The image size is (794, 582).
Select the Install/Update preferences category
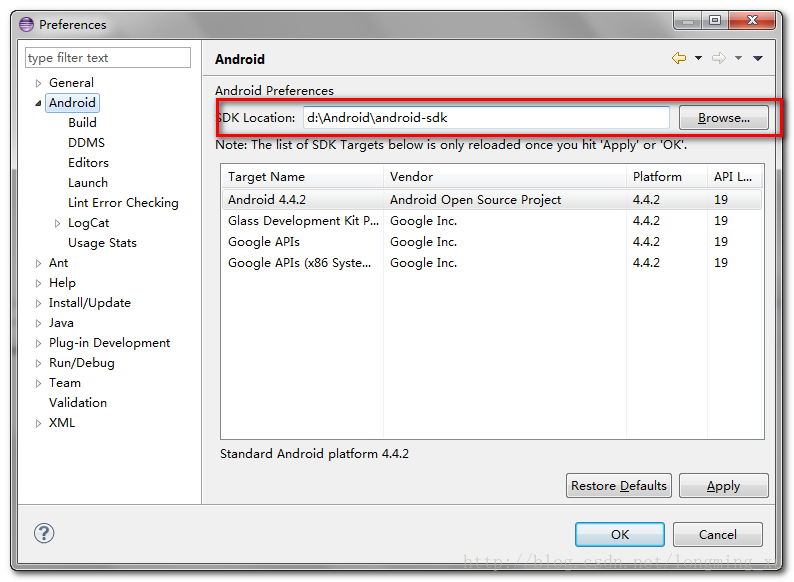click(90, 303)
